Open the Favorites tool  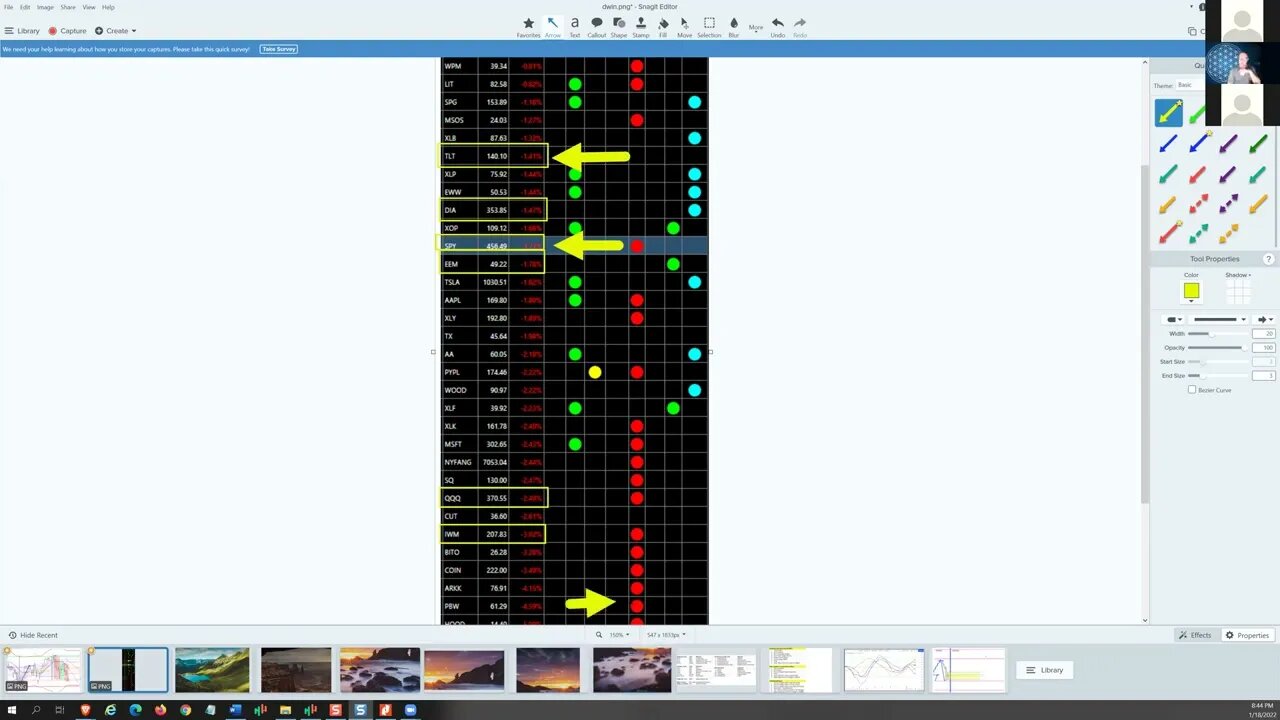tap(528, 27)
